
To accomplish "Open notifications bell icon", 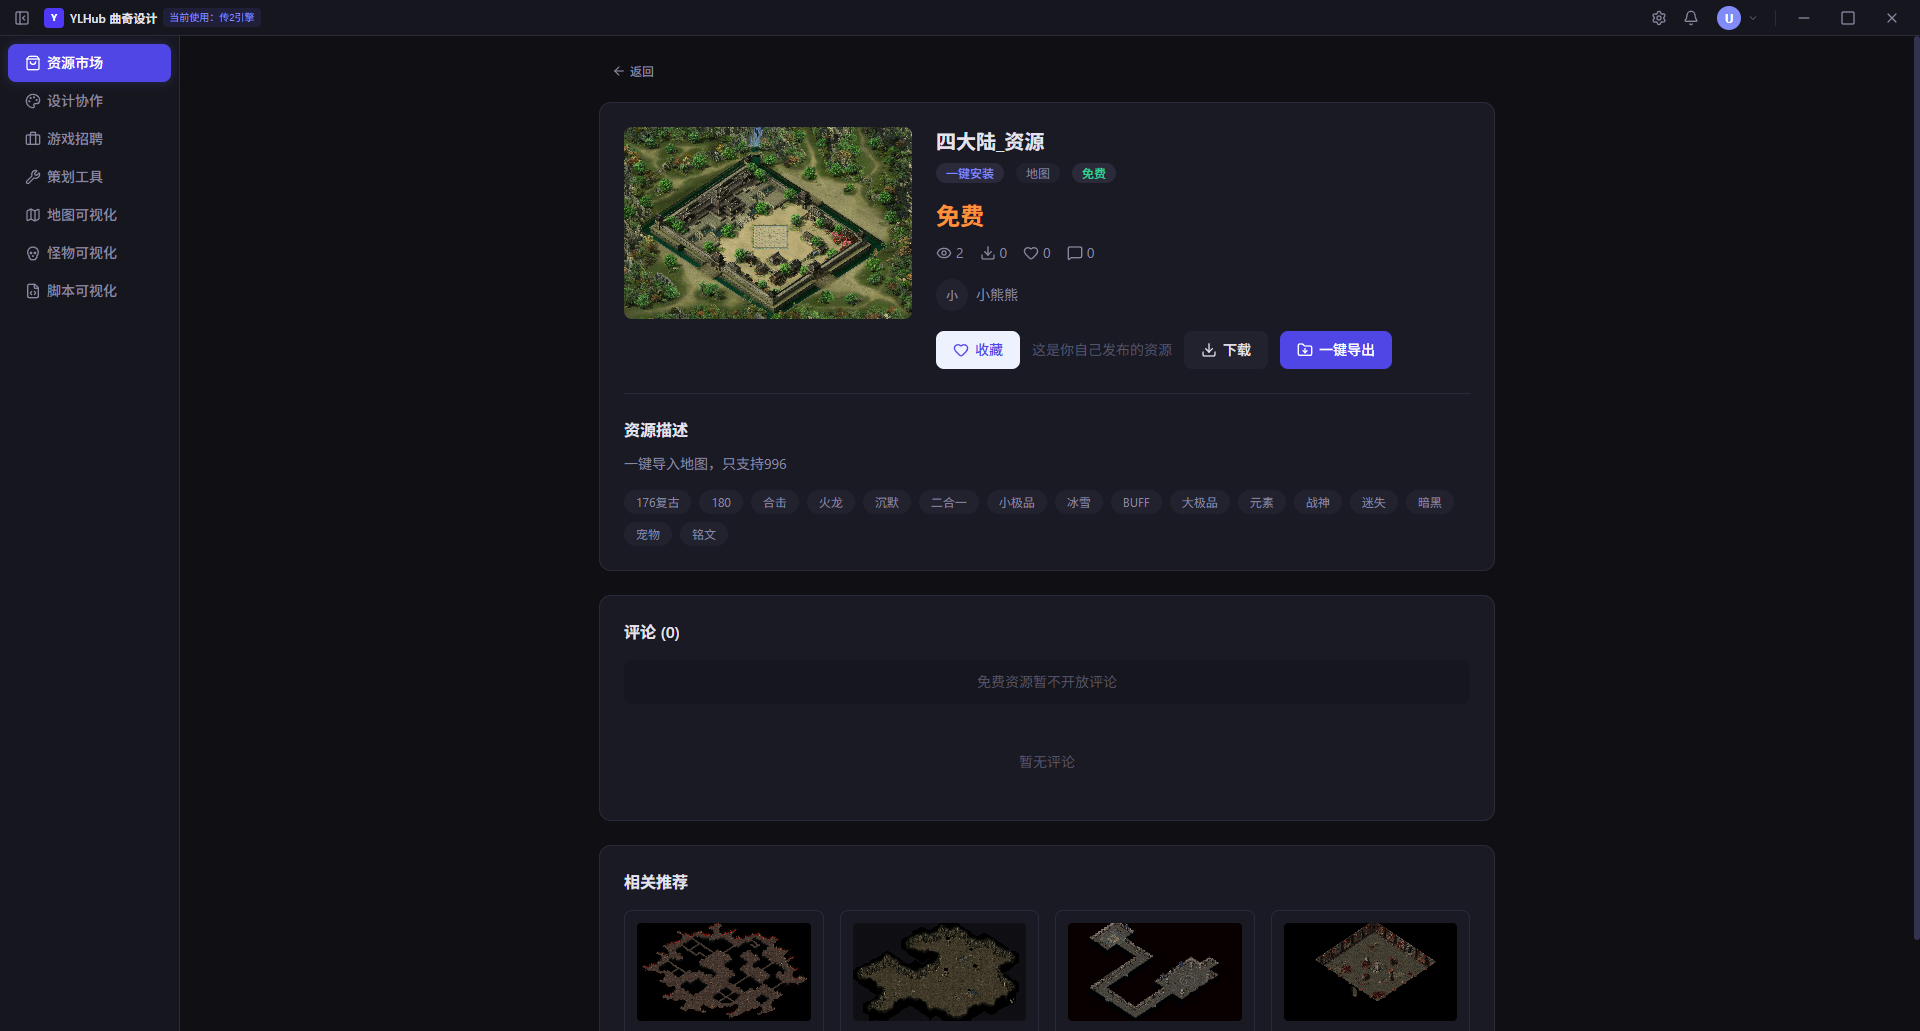I will pos(1691,18).
